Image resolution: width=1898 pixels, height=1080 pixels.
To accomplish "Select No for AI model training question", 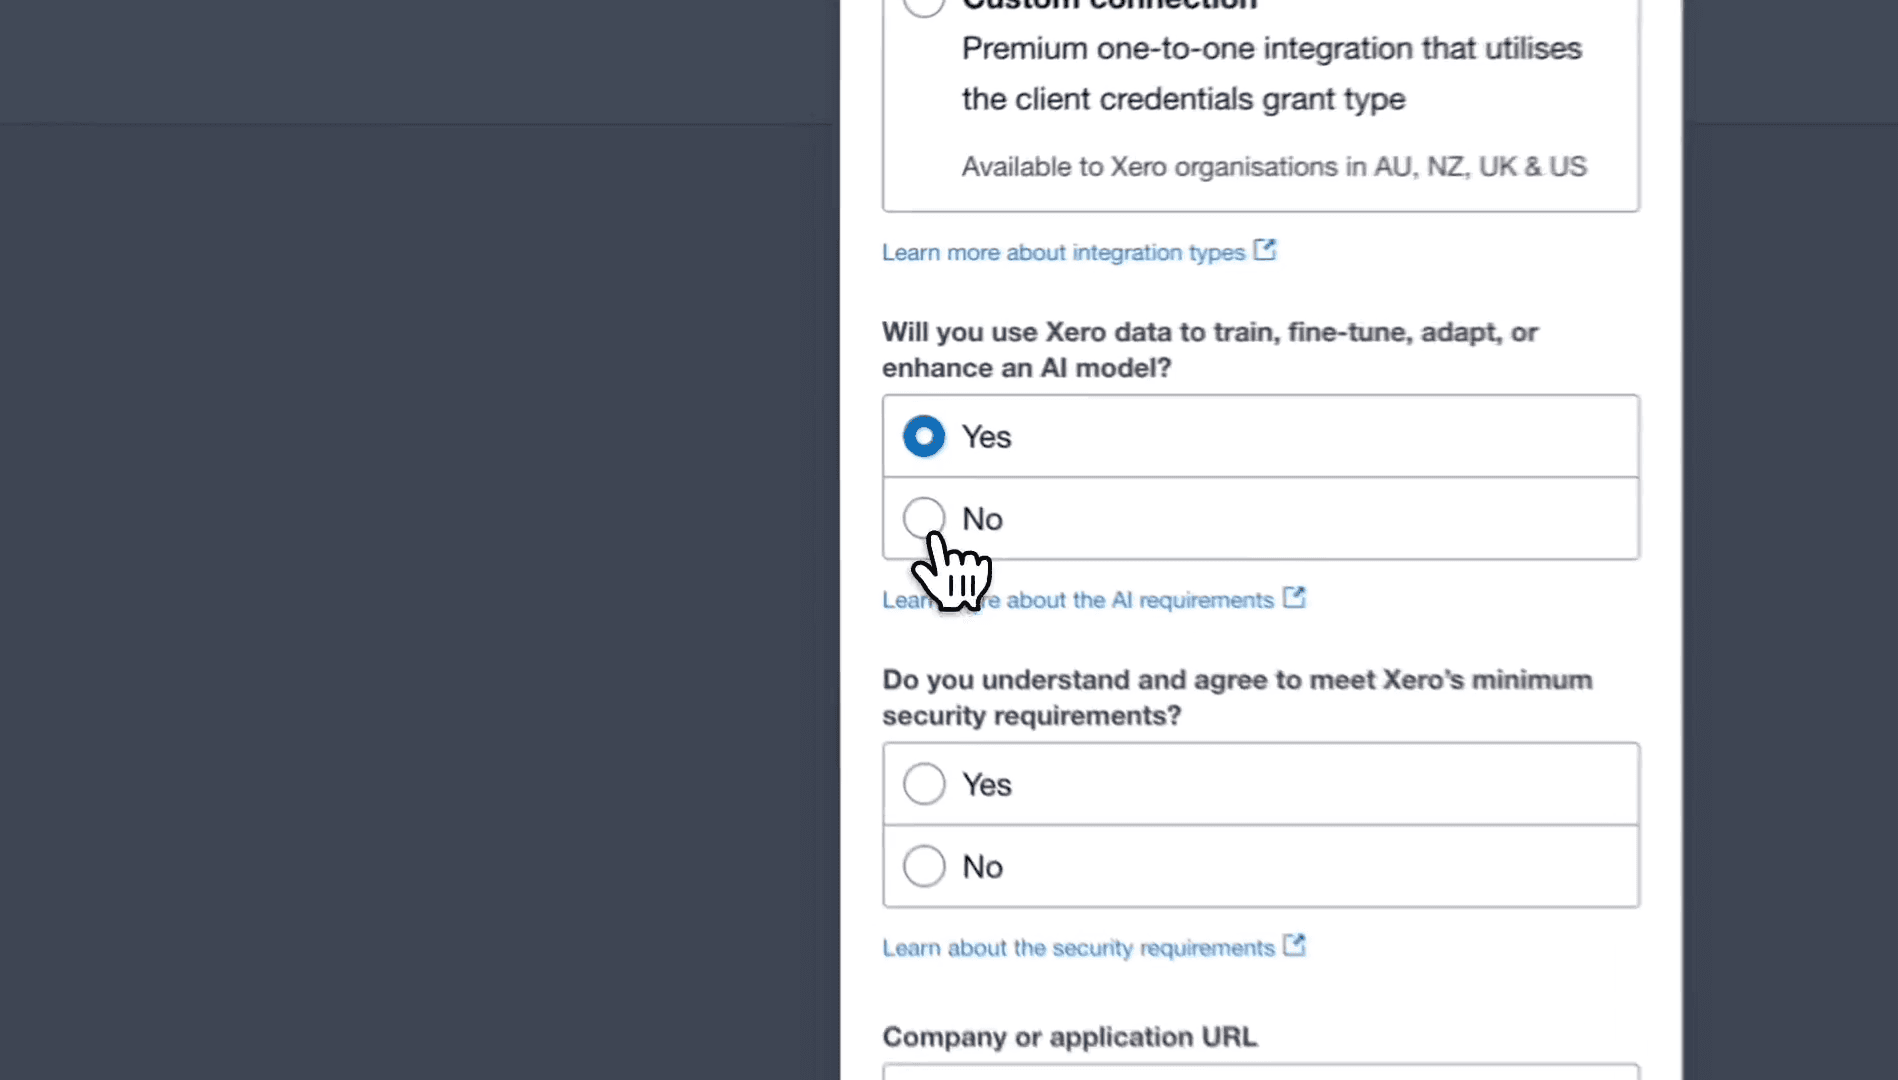I will pos(923,518).
